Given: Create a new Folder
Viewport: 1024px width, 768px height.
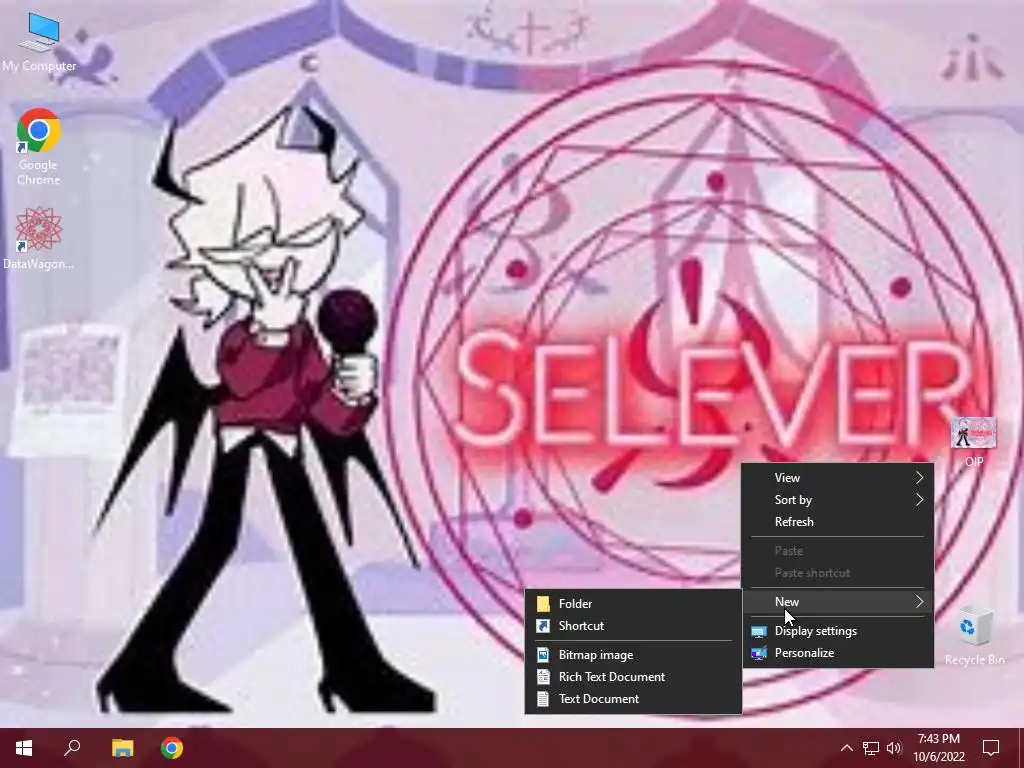Looking at the screenshot, I should click(633, 603).
